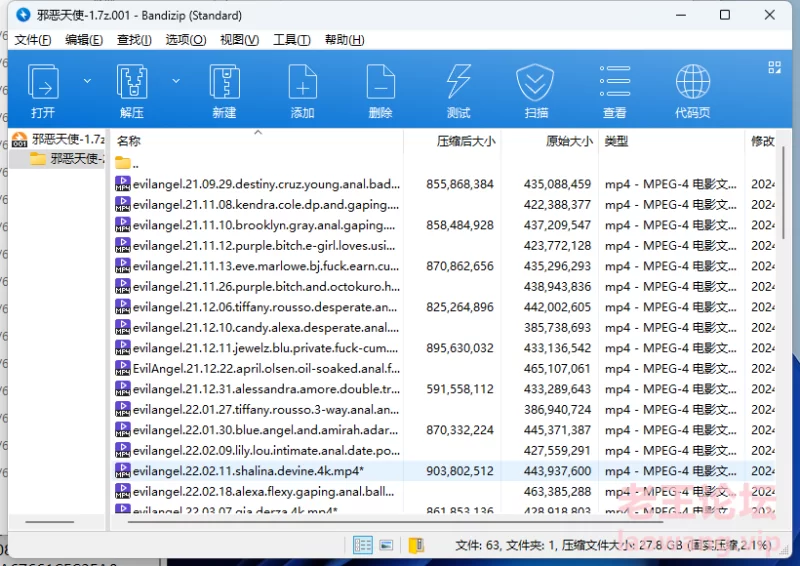Click the horizontal scrollbar under file list
The image size is (800, 566).
tap(395, 522)
